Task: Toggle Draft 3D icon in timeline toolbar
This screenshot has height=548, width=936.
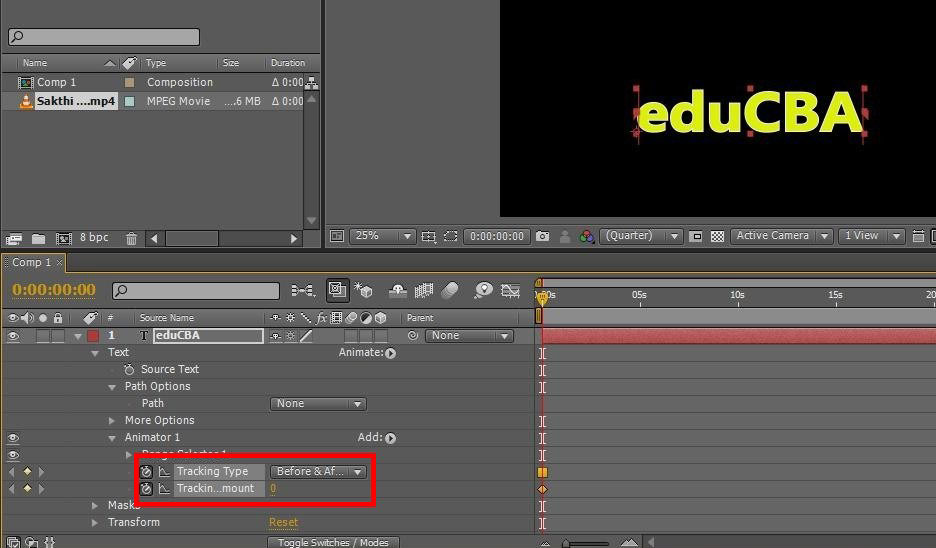Action: [363, 291]
